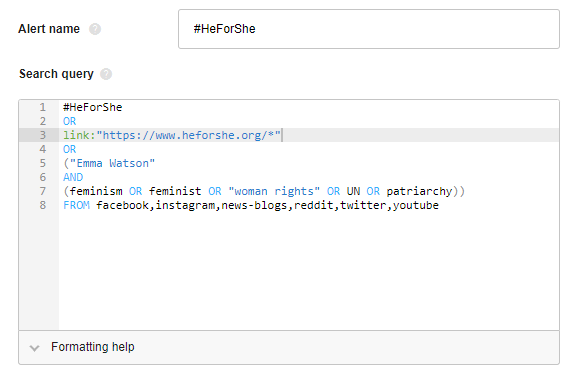Click empty area of the query editor

(309, 269)
